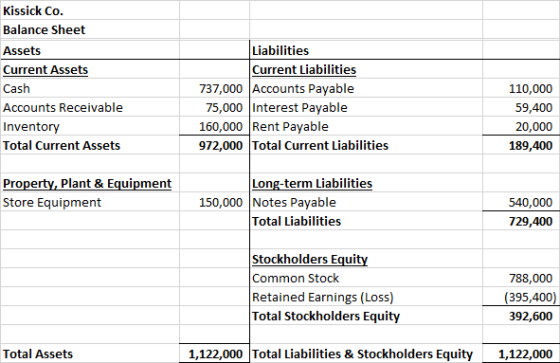
Task: Select the 75,000 receivable value
Action: (224, 108)
